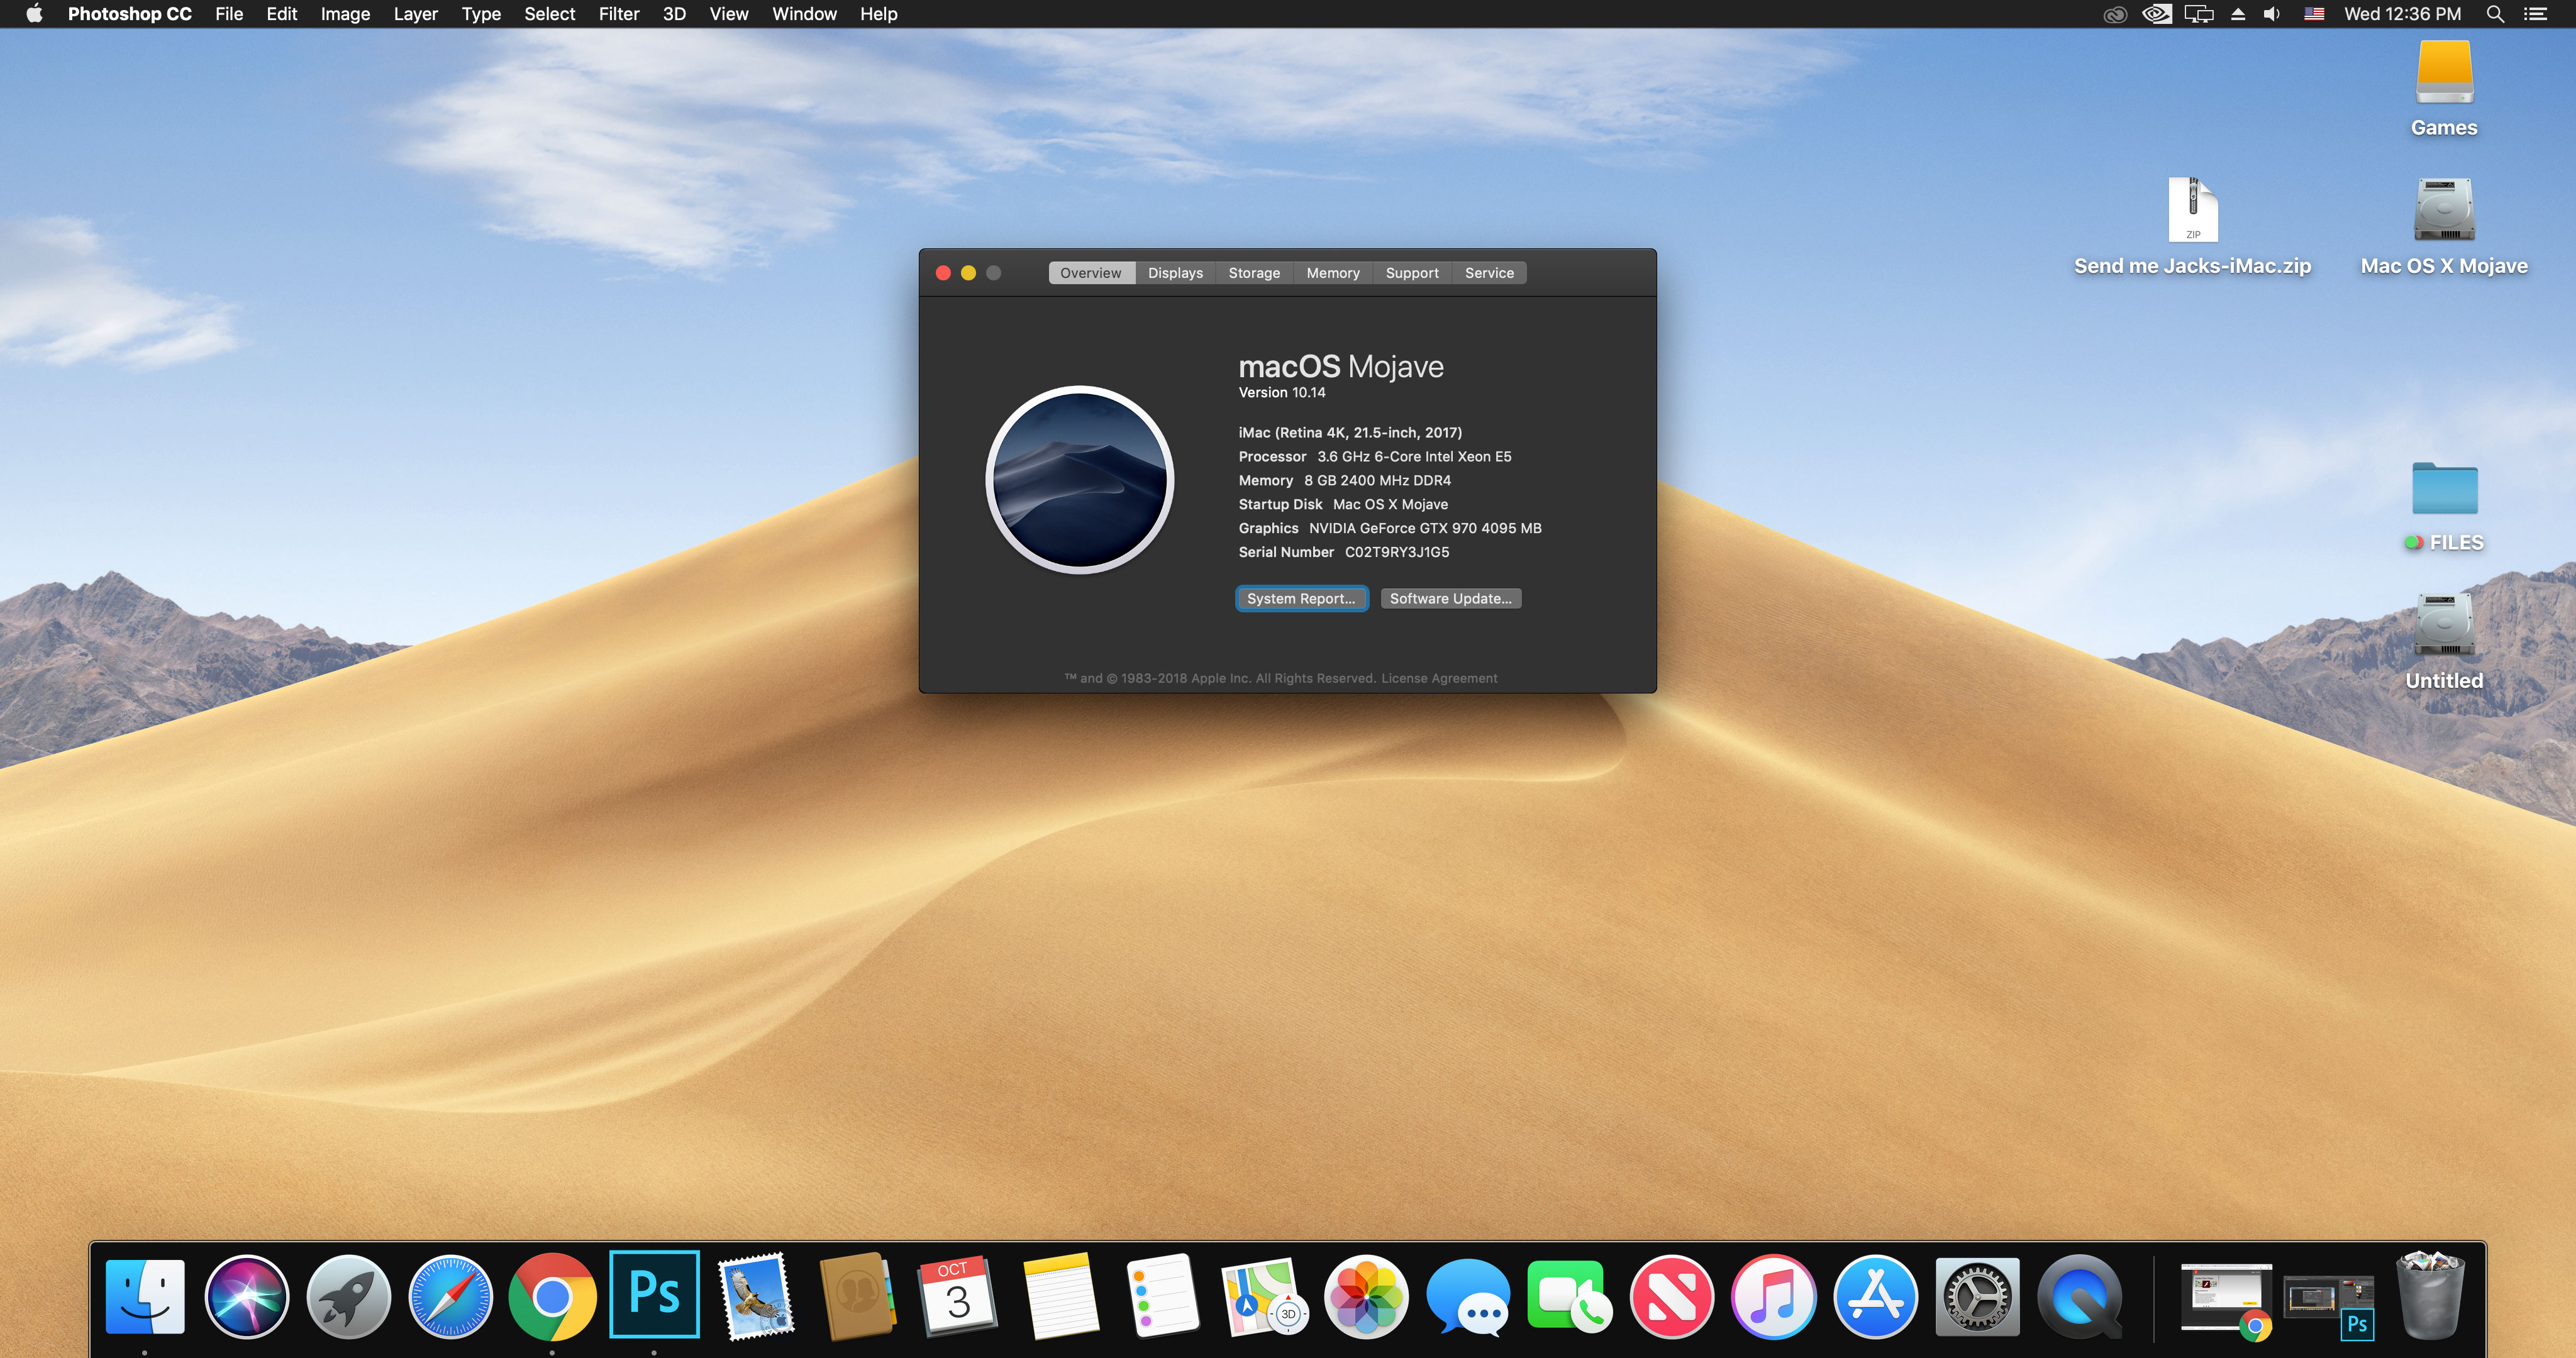
Task: Open Siri from the dock
Action: pos(247,1296)
